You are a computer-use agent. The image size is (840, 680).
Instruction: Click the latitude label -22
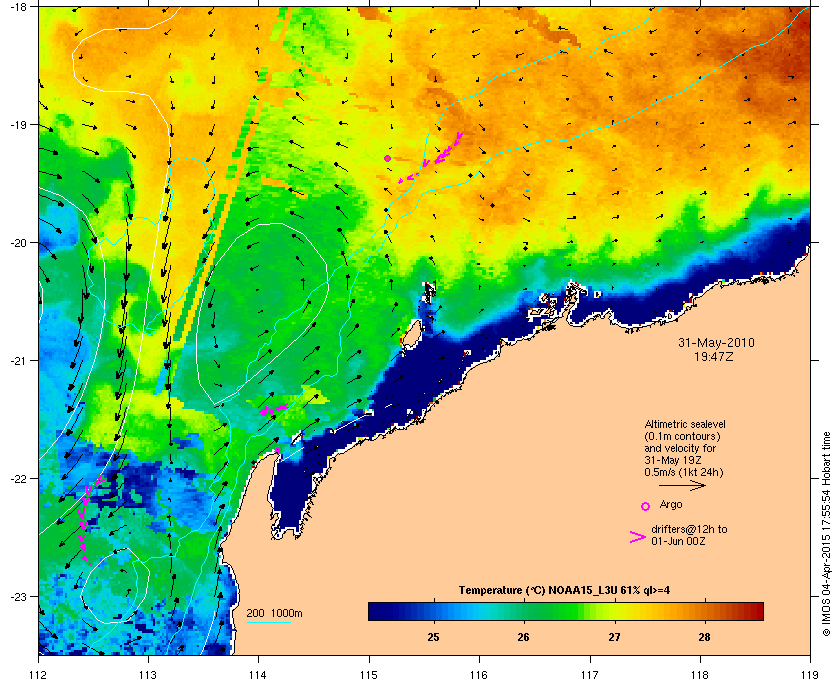coord(18,479)
